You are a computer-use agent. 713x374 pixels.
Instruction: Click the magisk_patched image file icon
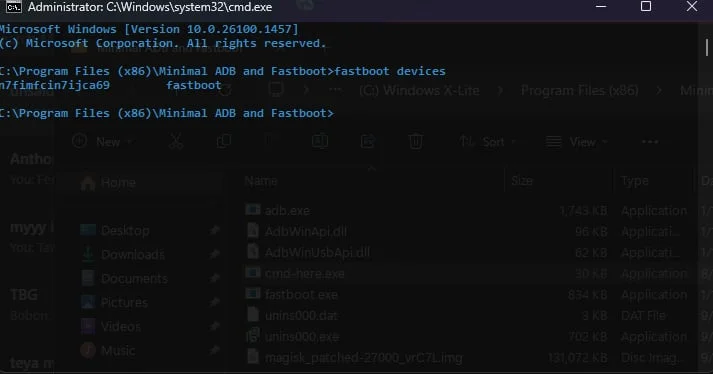coord(253,357)
